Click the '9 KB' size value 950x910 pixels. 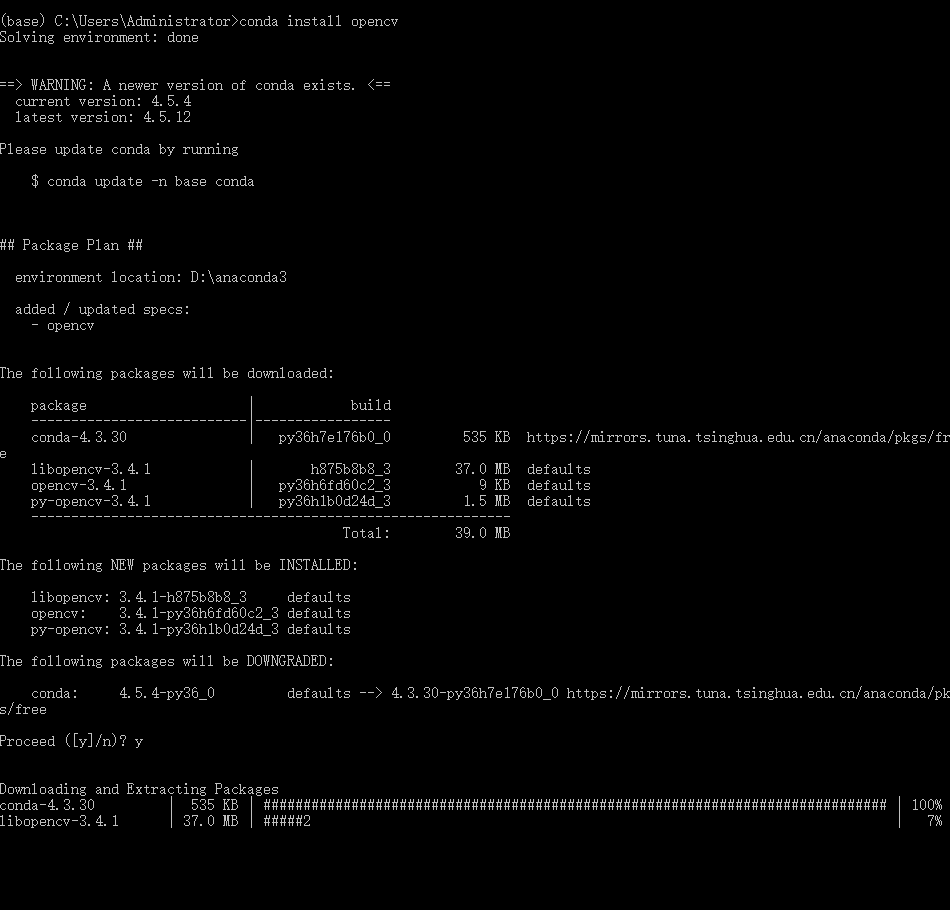(494, 485)
